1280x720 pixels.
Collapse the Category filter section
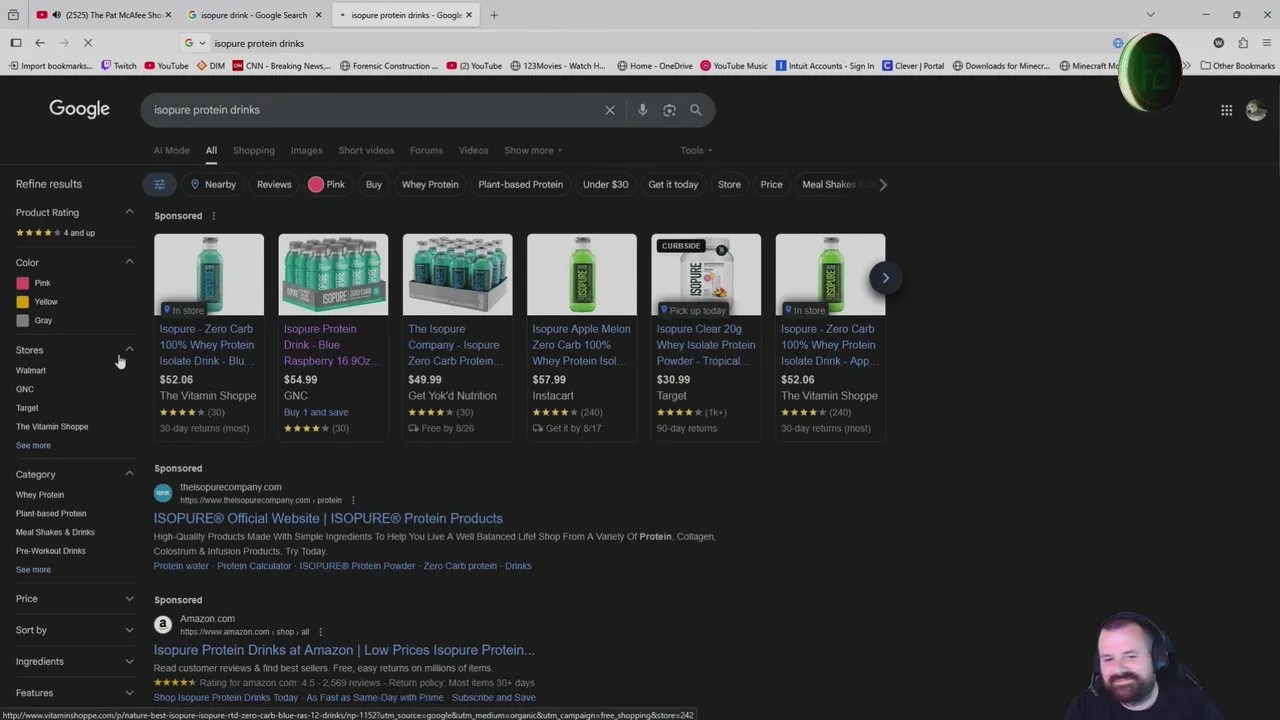(129, 474)
